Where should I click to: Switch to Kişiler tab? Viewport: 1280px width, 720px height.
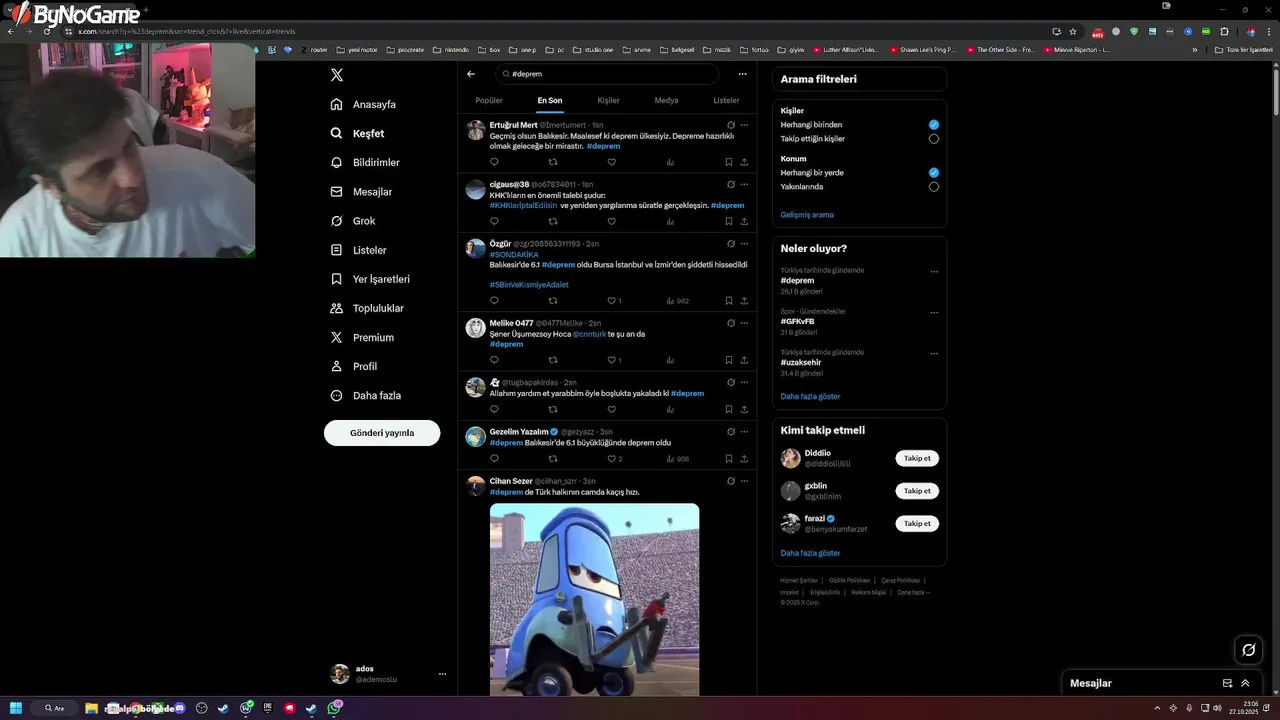point(608,100)
